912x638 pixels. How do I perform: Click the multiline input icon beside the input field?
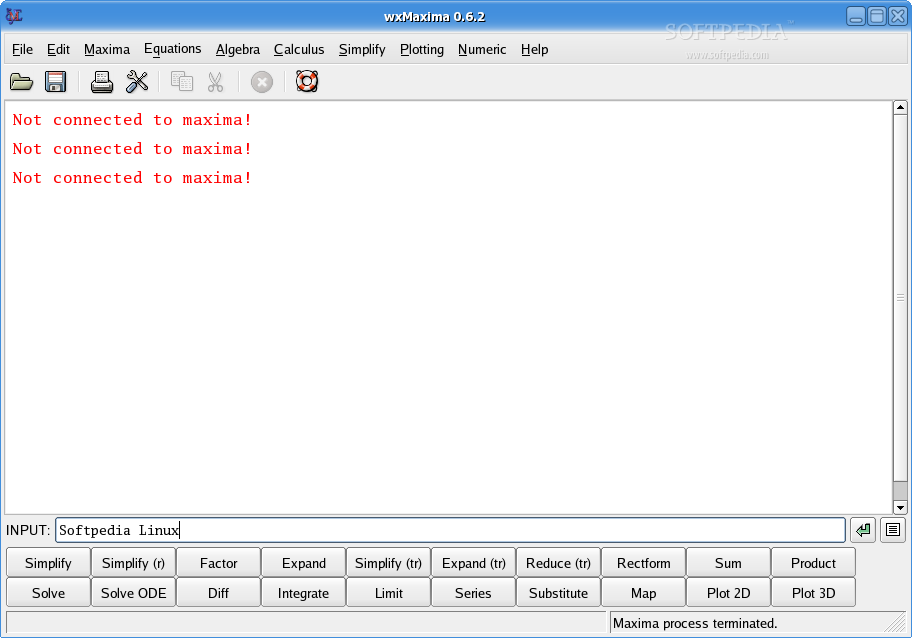pos(893,530)
